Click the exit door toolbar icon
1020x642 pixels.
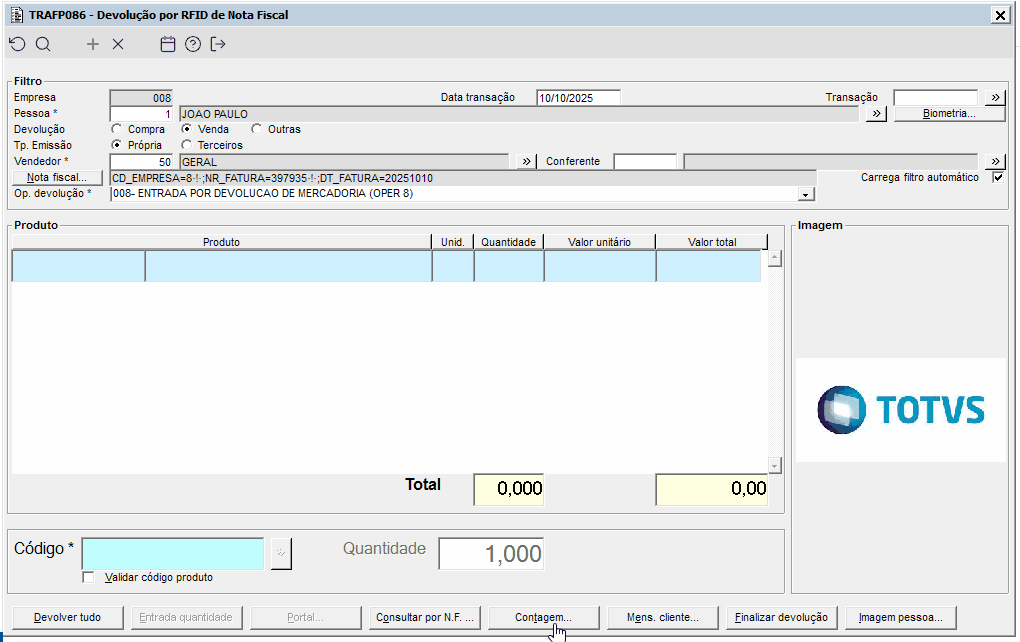218,44
